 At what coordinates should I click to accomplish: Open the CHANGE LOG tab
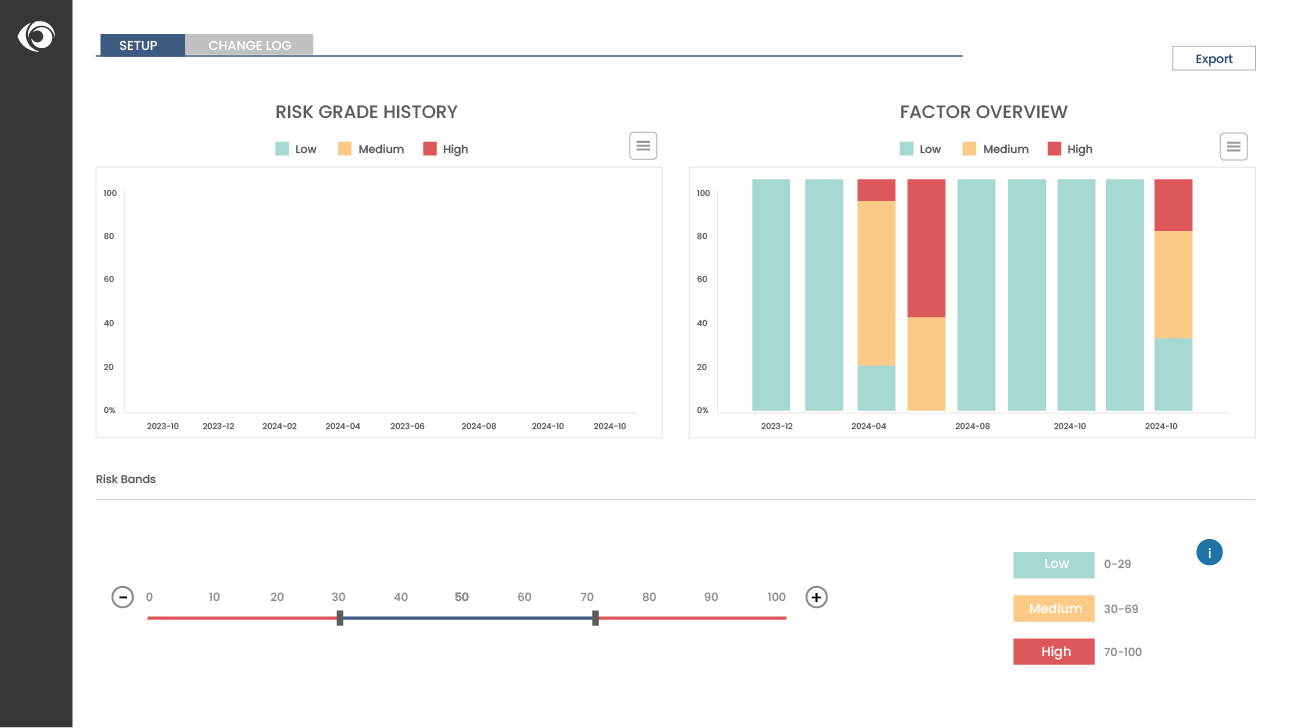coord(249,45)
